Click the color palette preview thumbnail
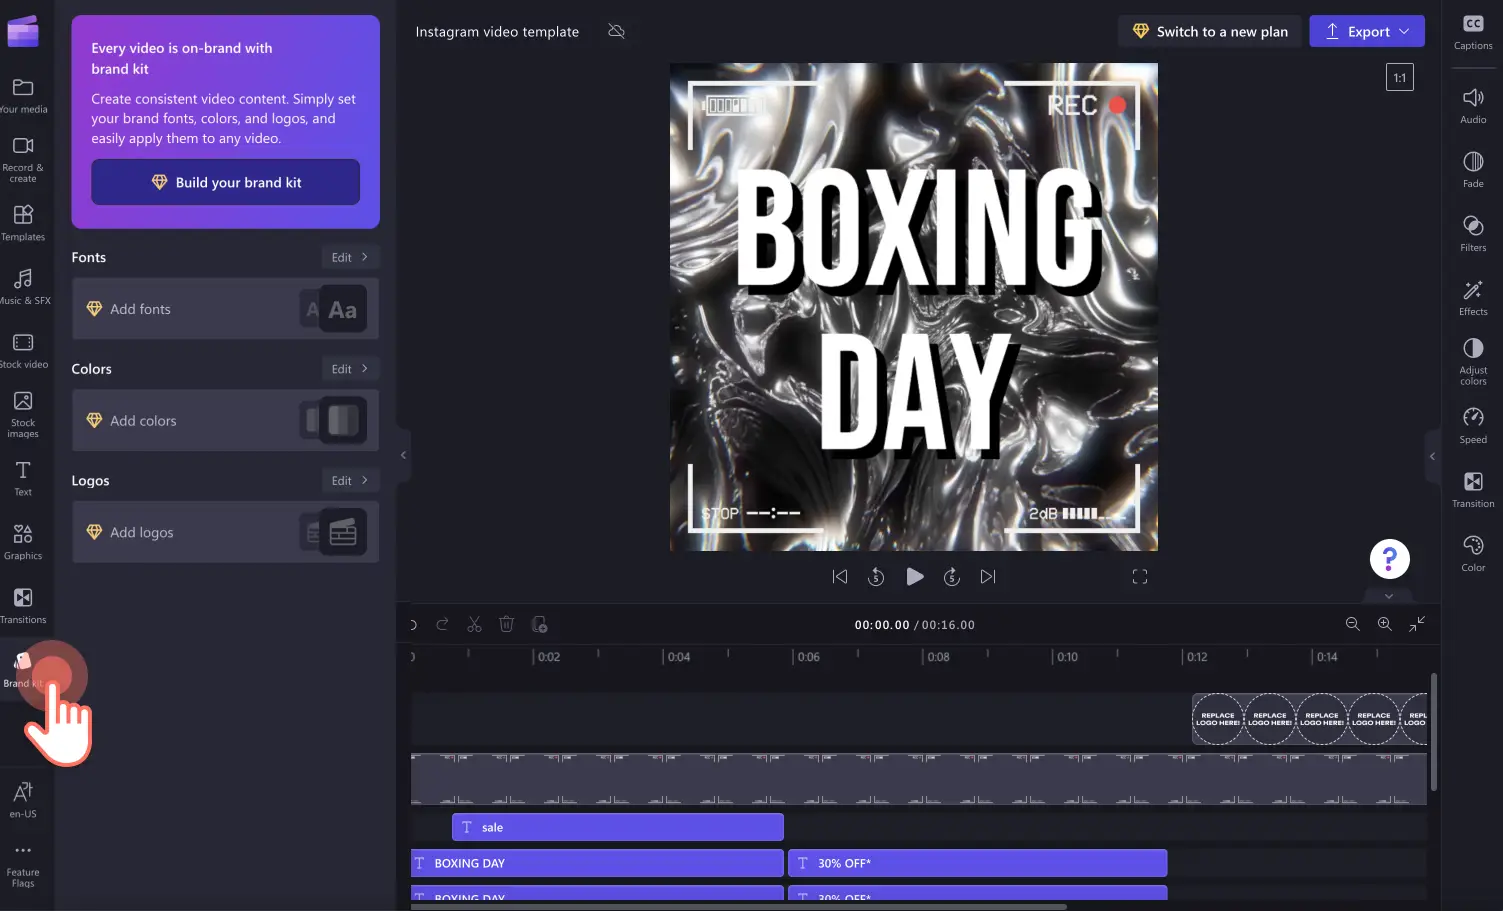The image size is (1503, 911). [x=342, y=421]
